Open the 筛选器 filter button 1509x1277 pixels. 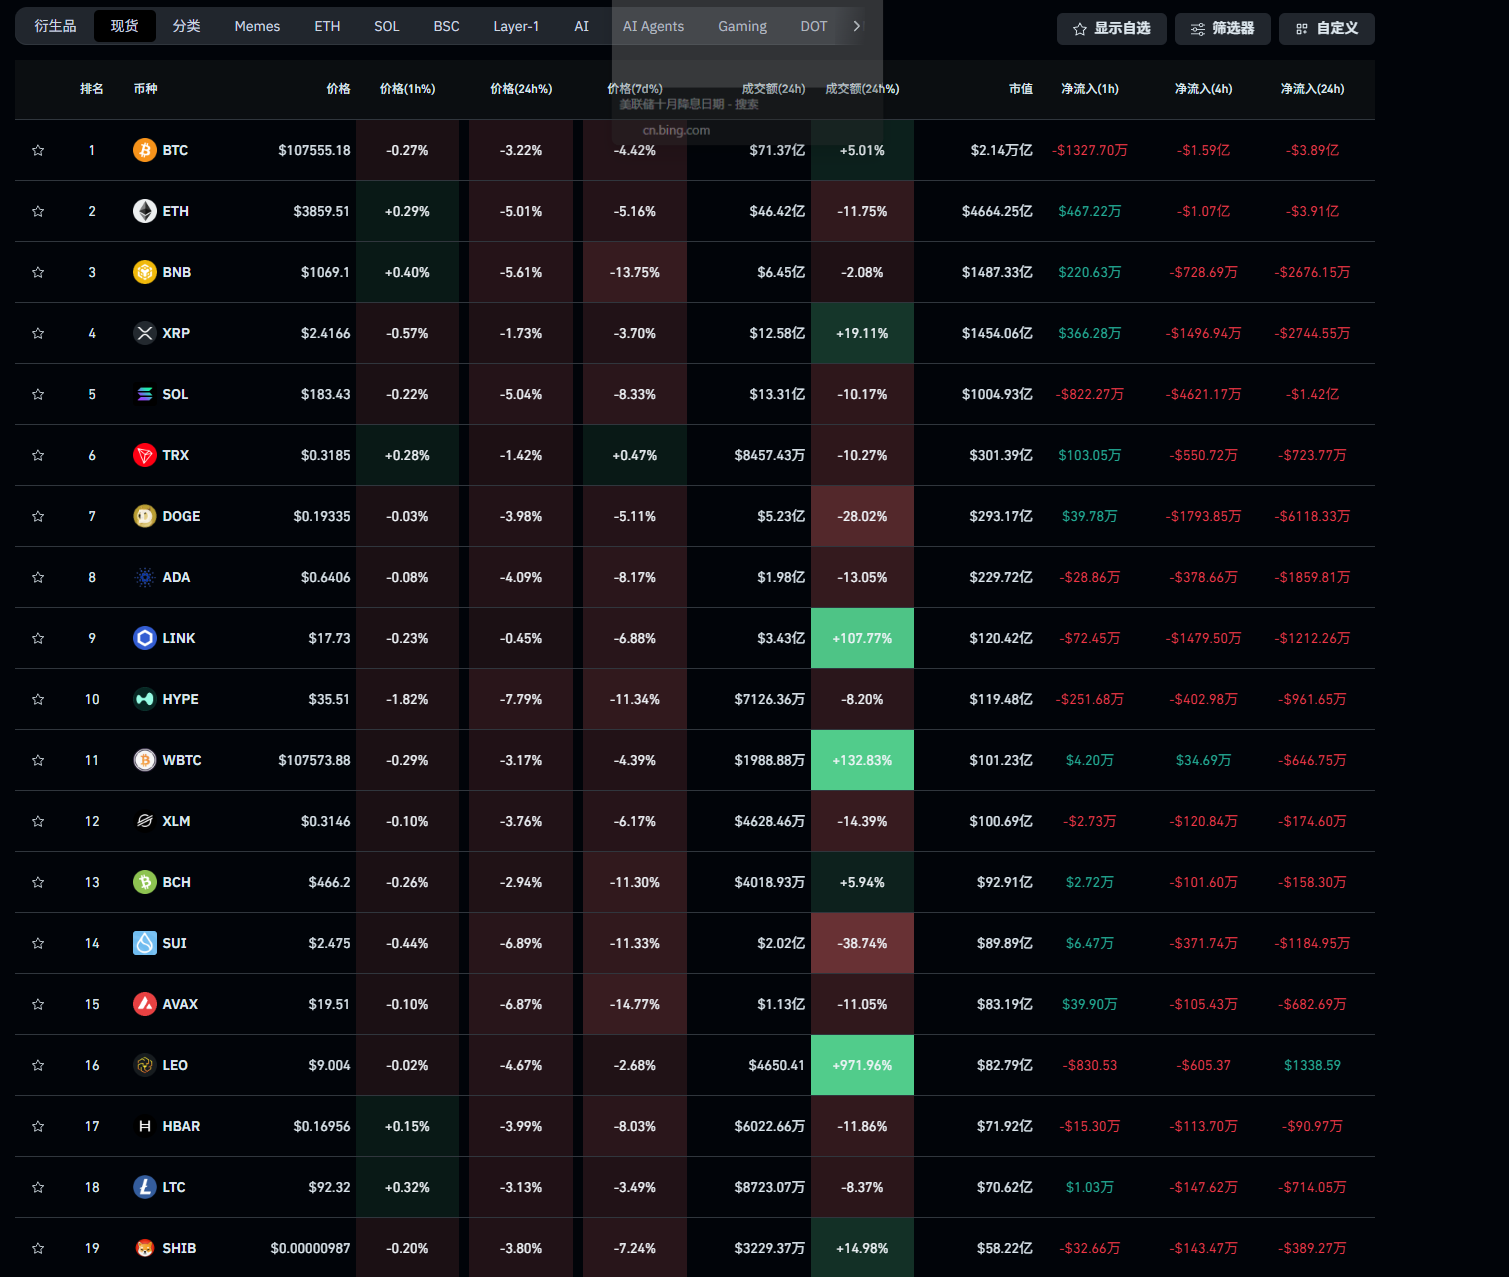pyautogui.click(x=1223, y=29)
